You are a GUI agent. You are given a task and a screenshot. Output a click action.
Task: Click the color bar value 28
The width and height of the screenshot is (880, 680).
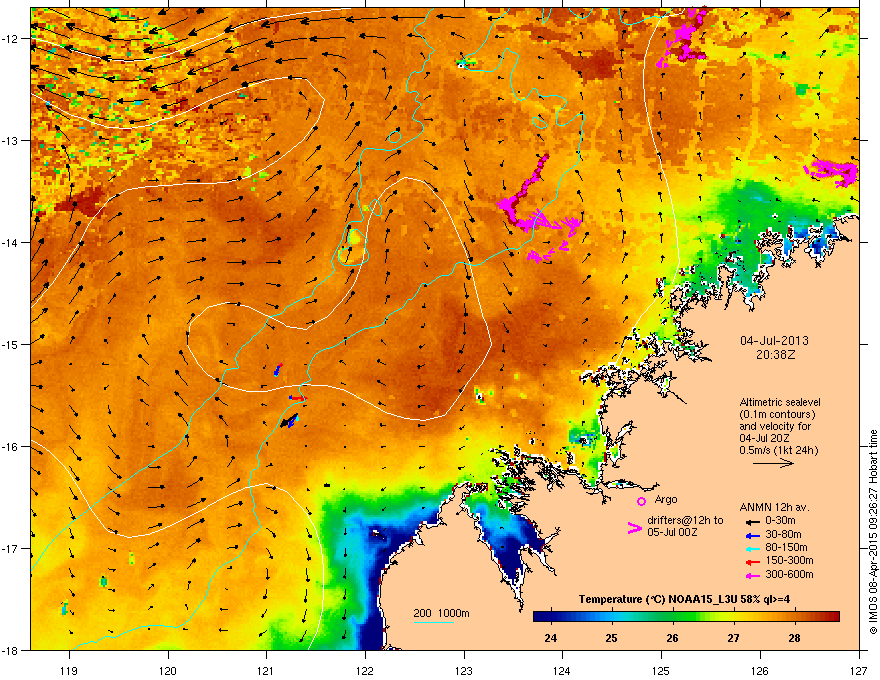coord(794,638)
